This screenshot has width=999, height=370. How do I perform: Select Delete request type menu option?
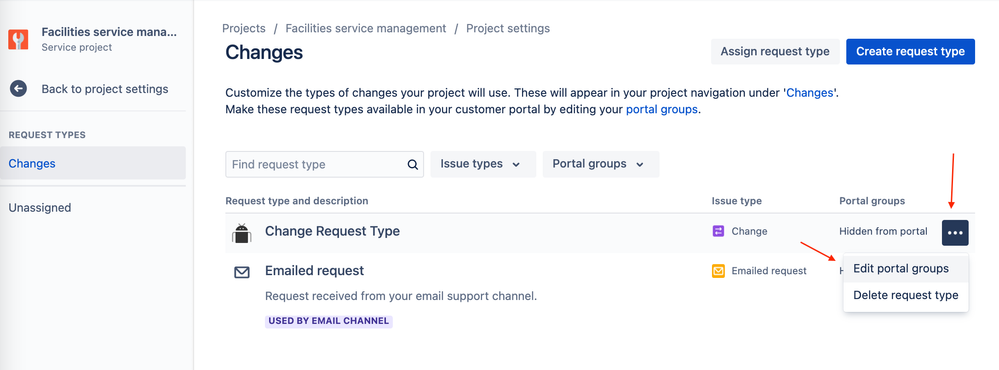pyautogui.click(x=905, y=295)
